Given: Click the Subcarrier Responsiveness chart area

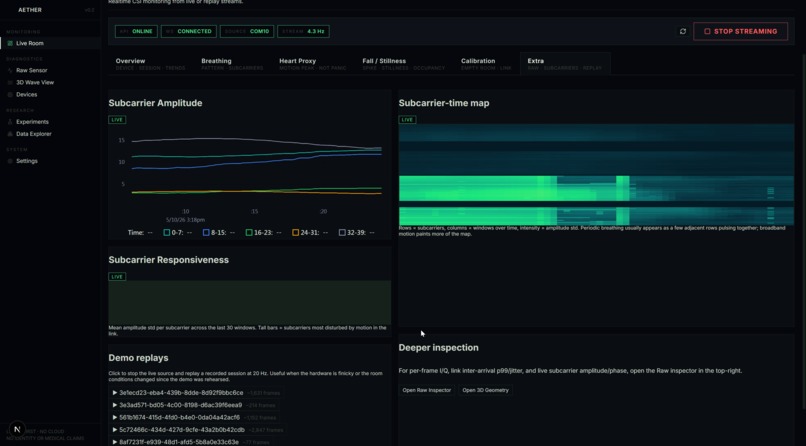Looking at the screenshot, I should [250, 302].
